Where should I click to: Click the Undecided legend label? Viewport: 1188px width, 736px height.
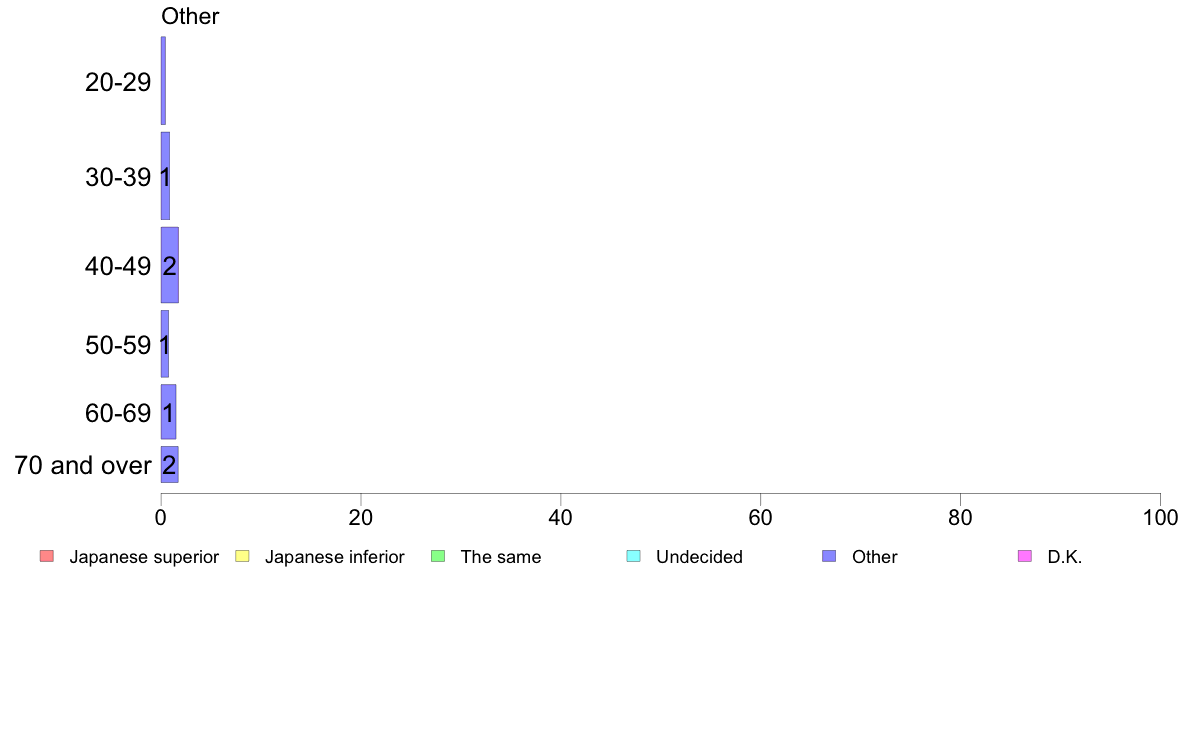point(699,557)
